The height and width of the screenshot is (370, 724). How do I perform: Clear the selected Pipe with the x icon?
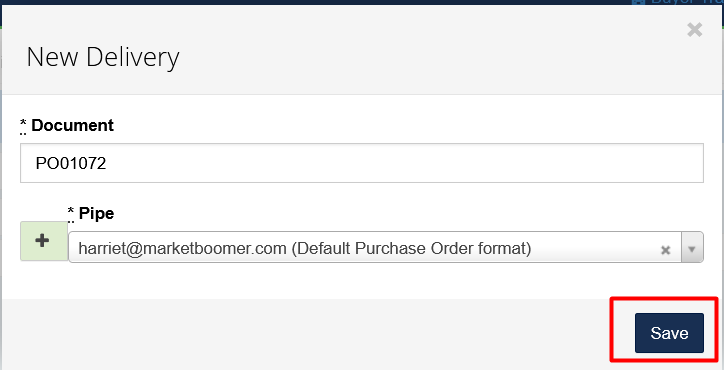coord(665,250)
